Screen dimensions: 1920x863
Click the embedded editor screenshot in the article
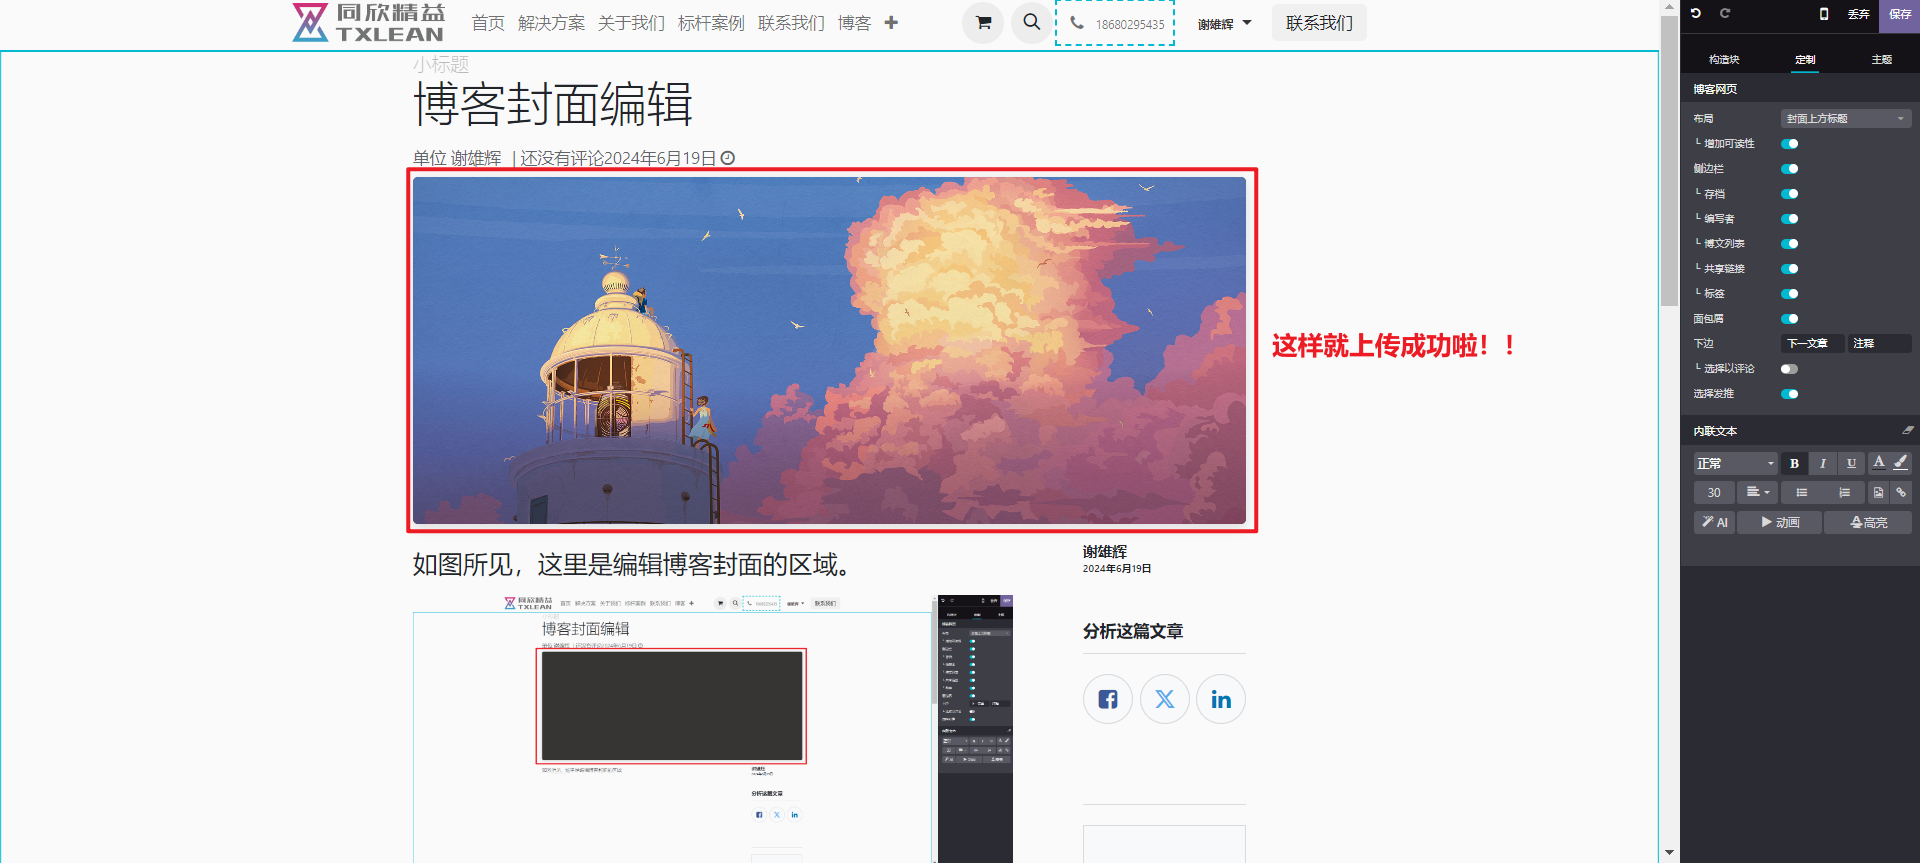[x=713, y=728]
